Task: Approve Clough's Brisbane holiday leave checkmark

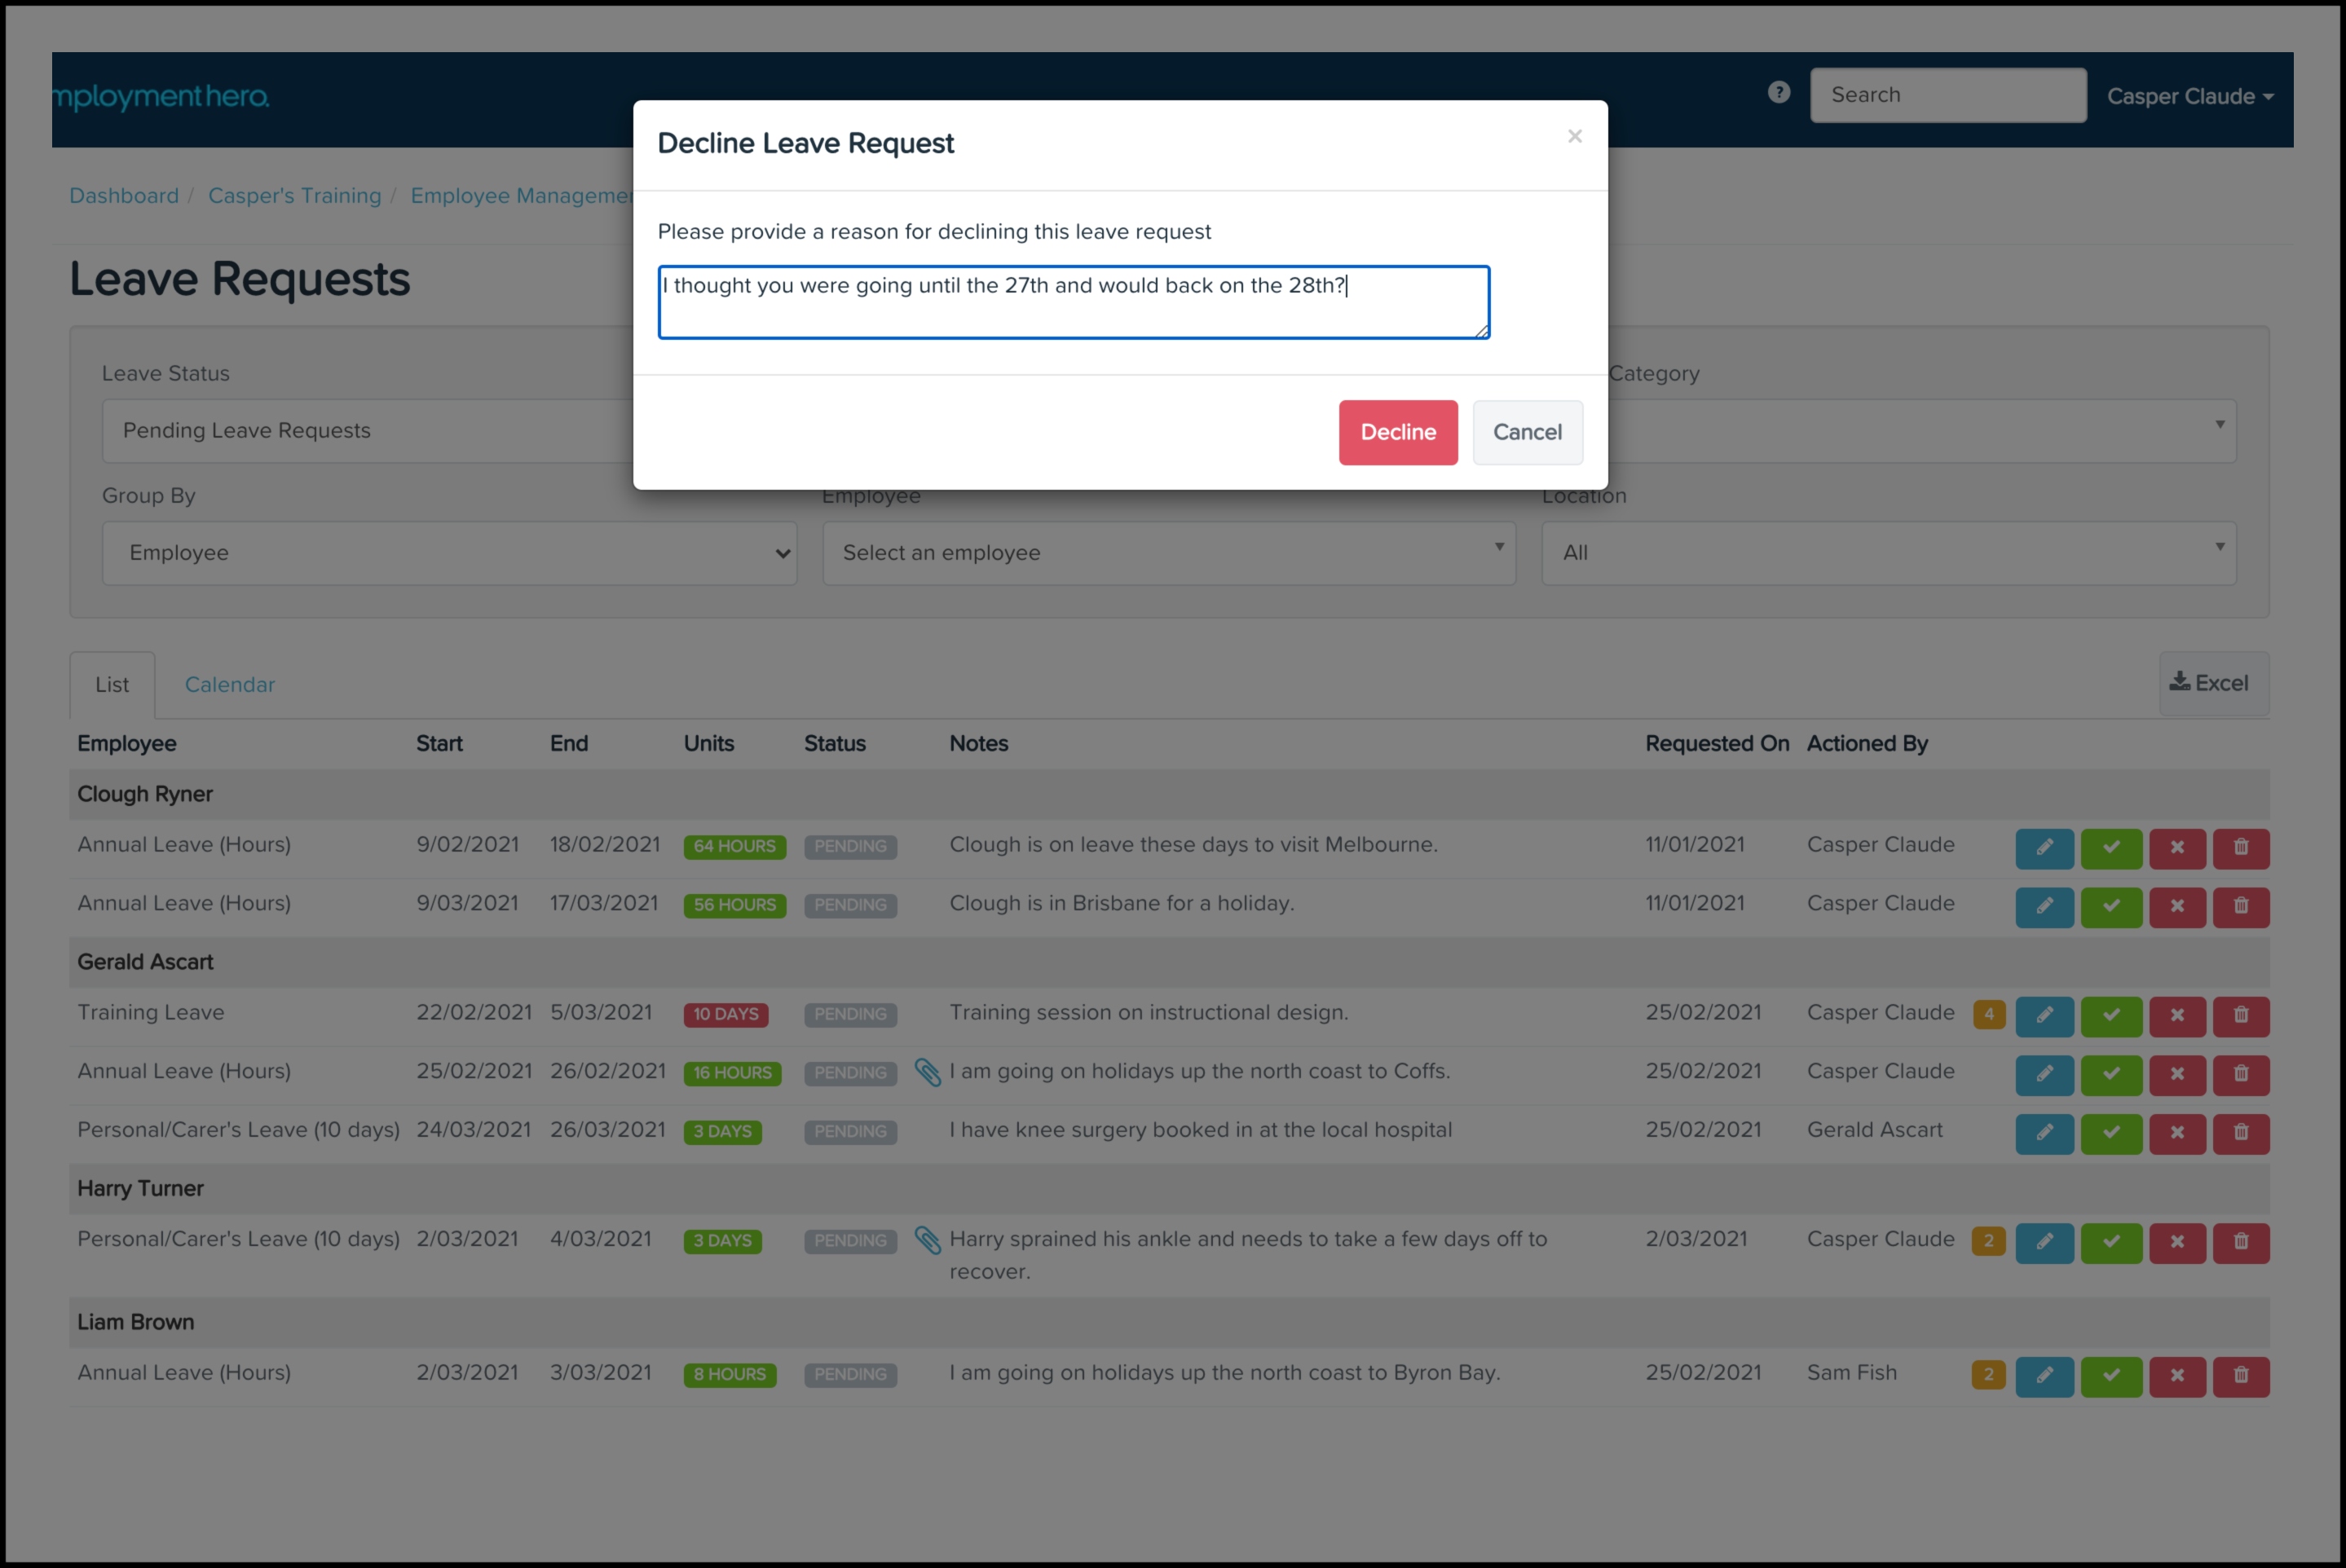Action: click(x=2111, y=906)
